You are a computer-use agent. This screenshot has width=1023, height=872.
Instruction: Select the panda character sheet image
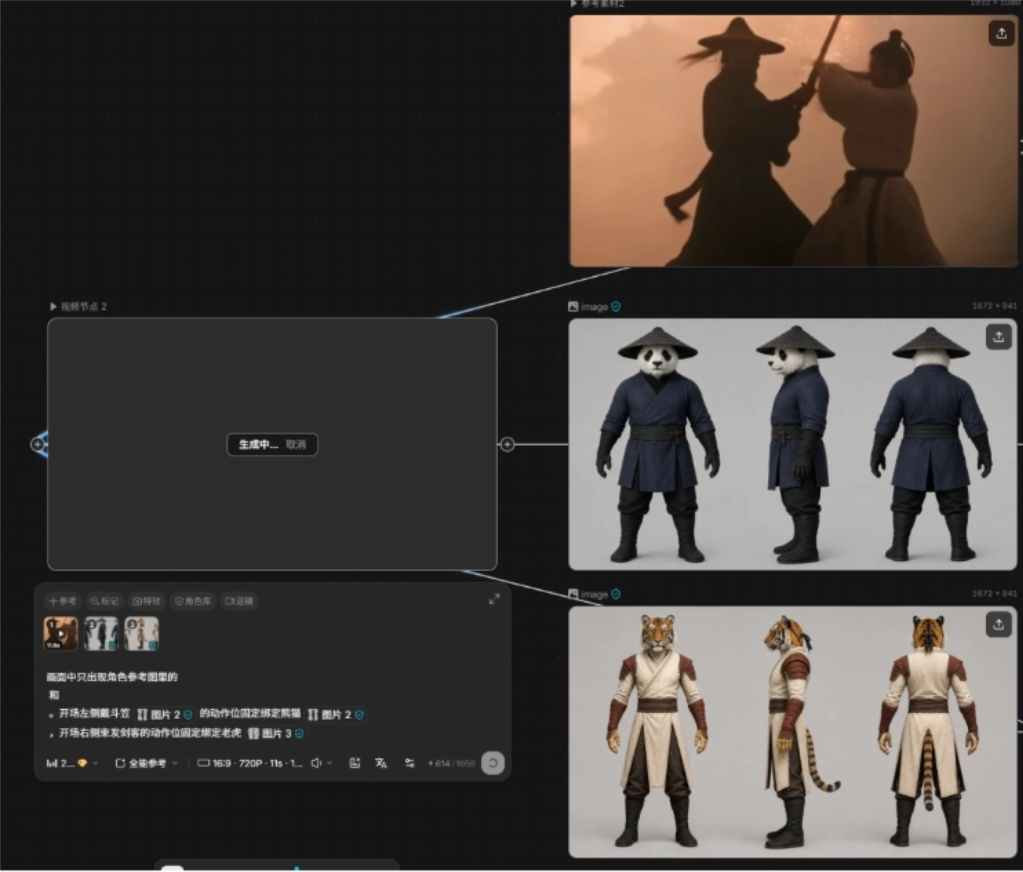792,444
